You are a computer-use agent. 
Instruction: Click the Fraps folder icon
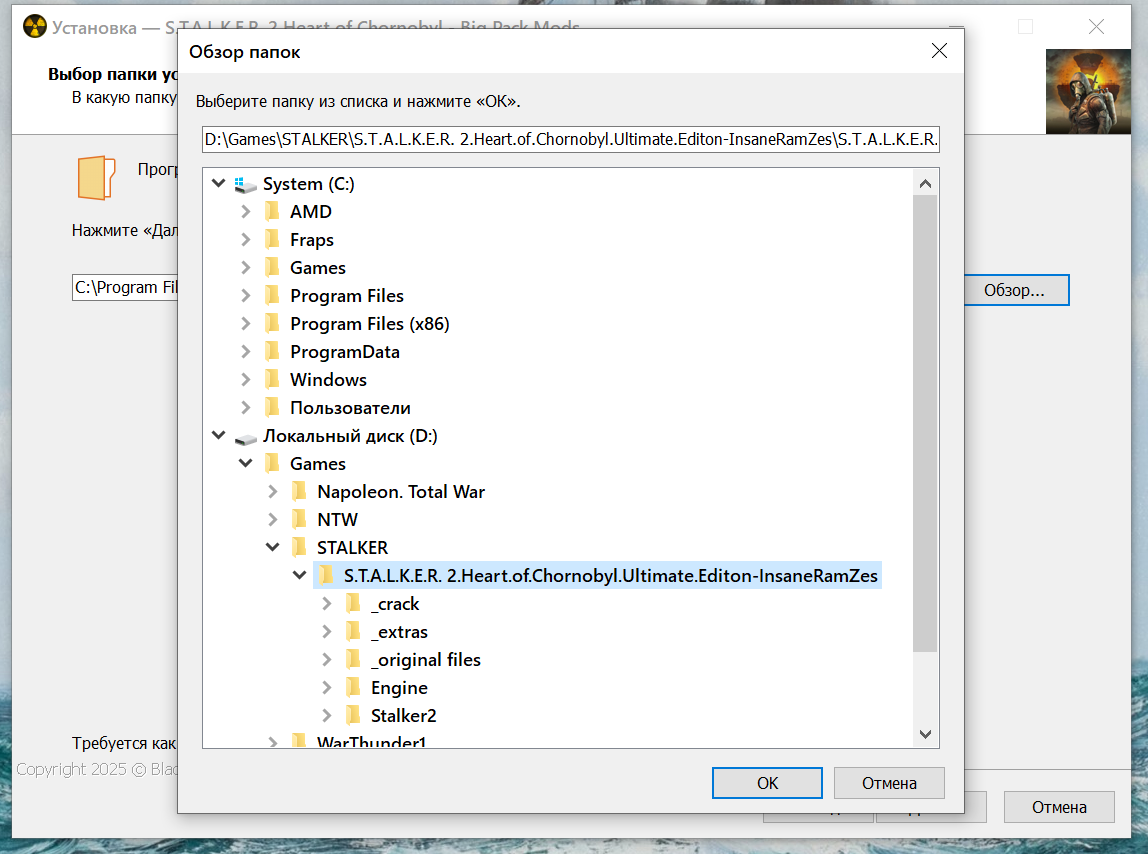point(272,239)
